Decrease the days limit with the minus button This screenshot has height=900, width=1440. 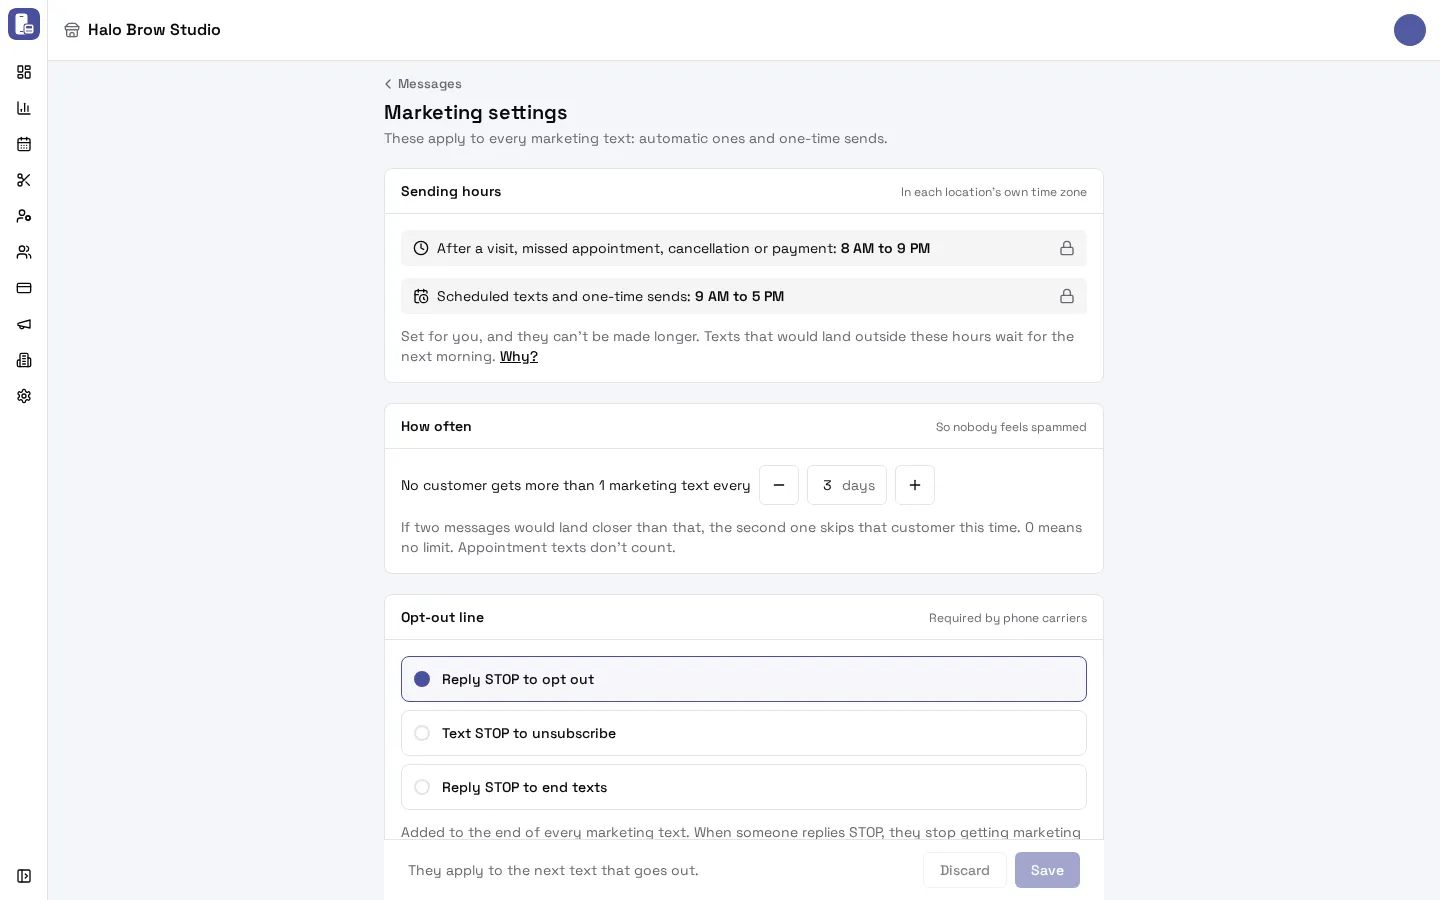coord(779,485)
